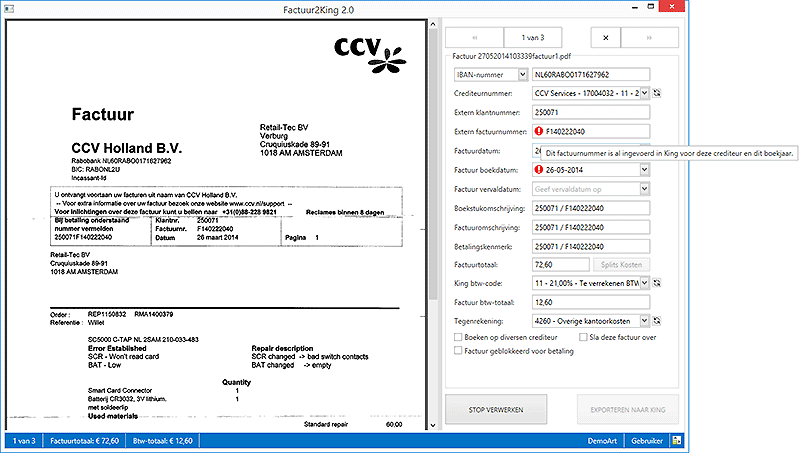The image size is (800, 453).
Task: Remove current invoice with the X button
Action: (606, 37)
